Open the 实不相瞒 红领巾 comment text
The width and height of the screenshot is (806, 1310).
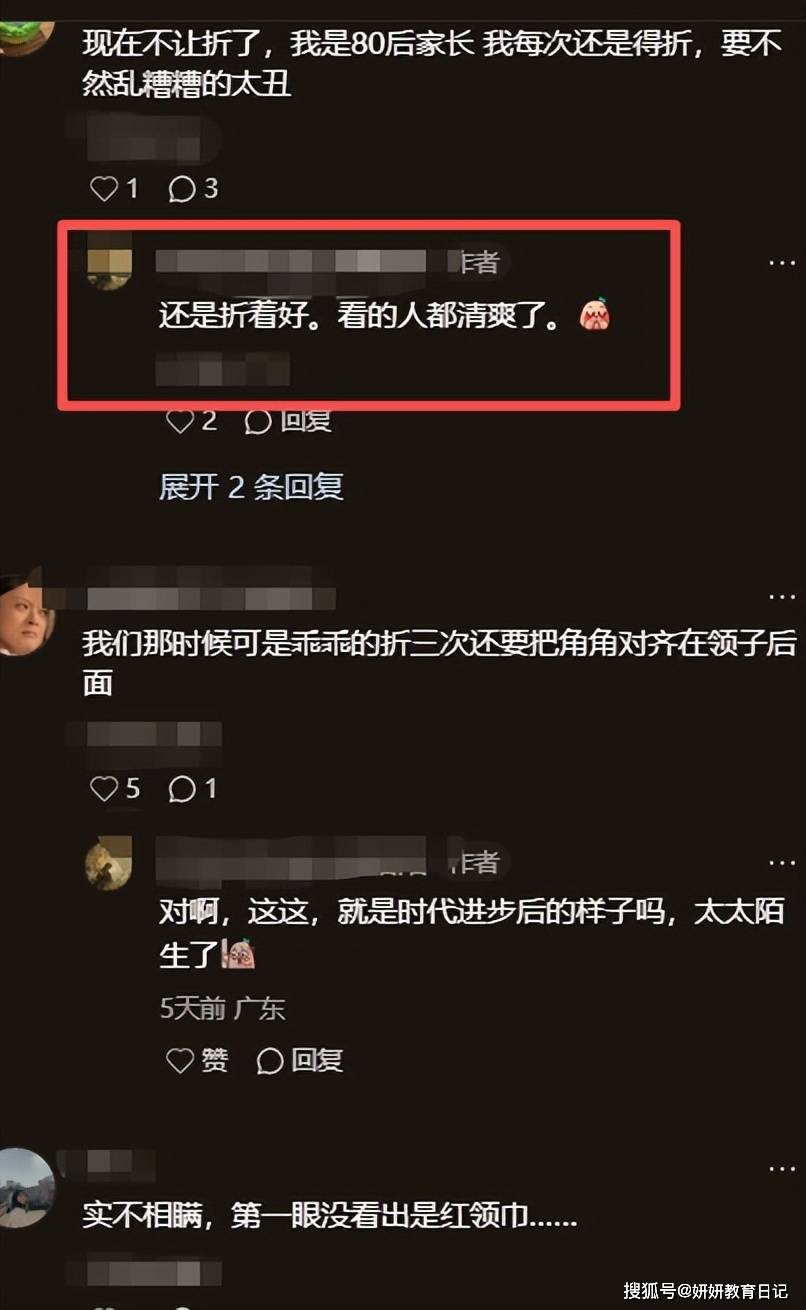pos(331,1216)
